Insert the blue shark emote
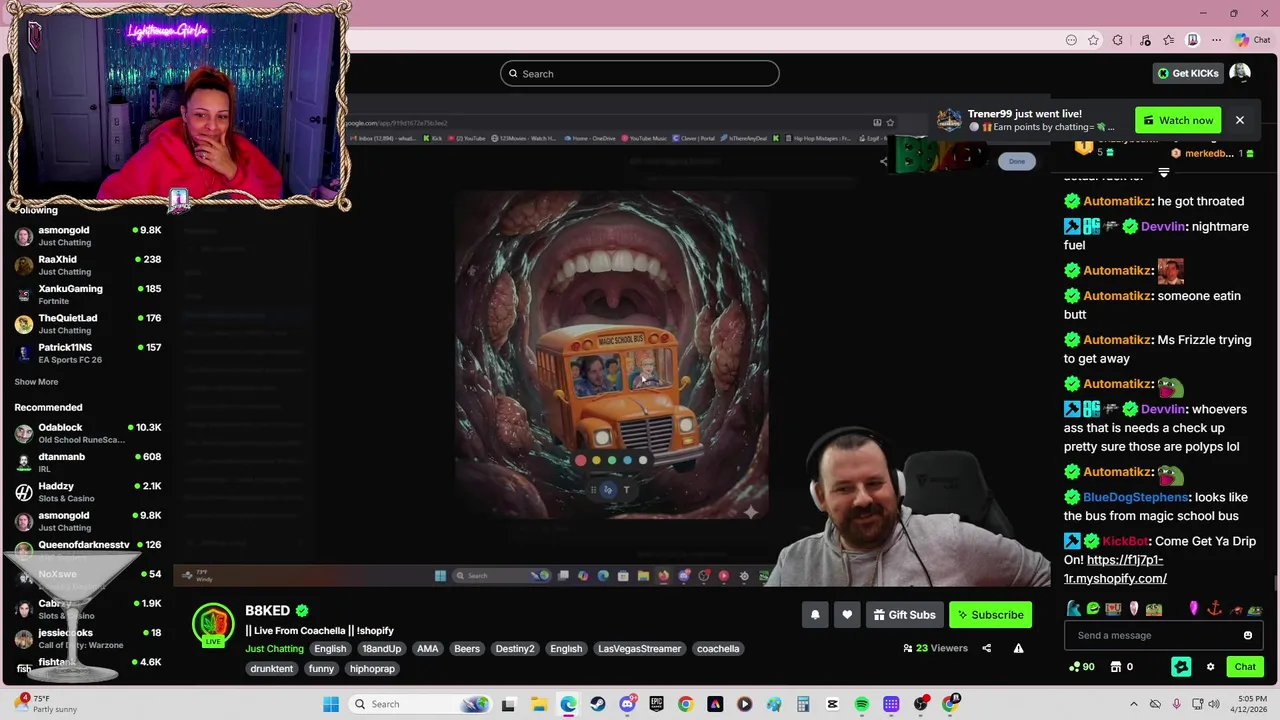This screenshot has height=720, width=1280. (1073, 609)
